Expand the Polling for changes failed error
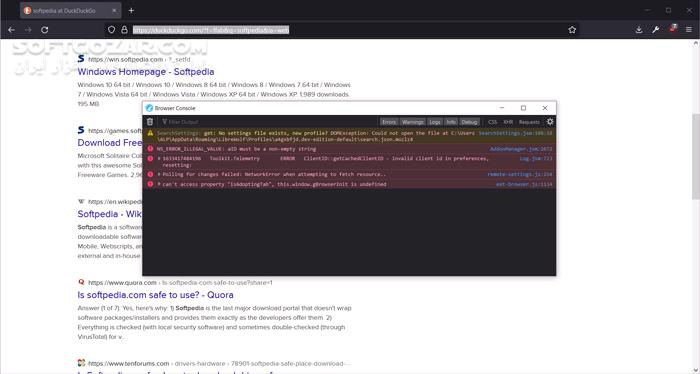The width and height of the screenshot is (700, 374). 159,175
